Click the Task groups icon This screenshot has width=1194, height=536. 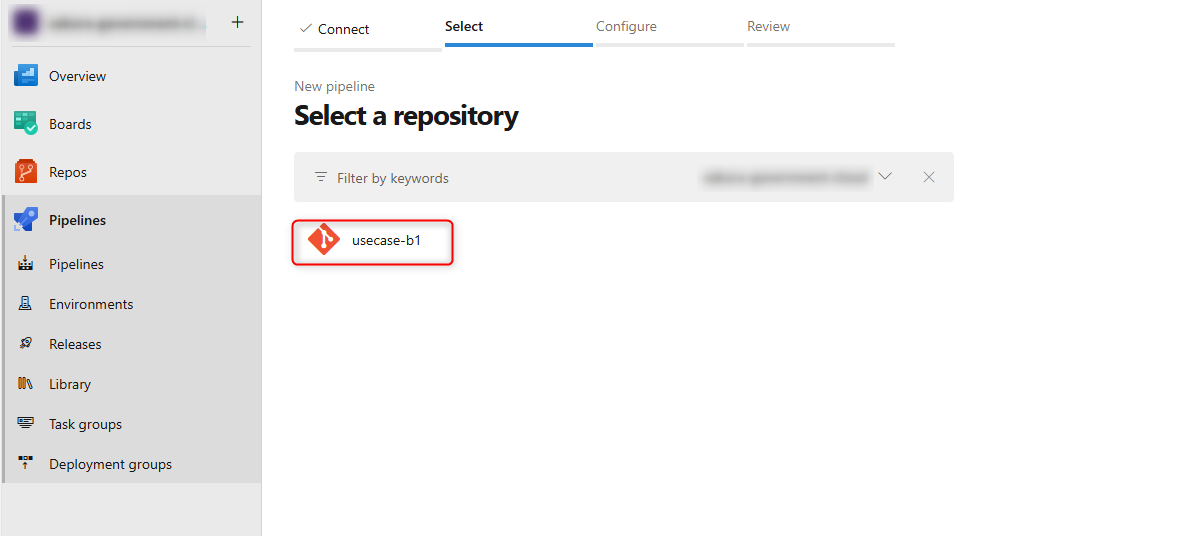tap(25, 424)
